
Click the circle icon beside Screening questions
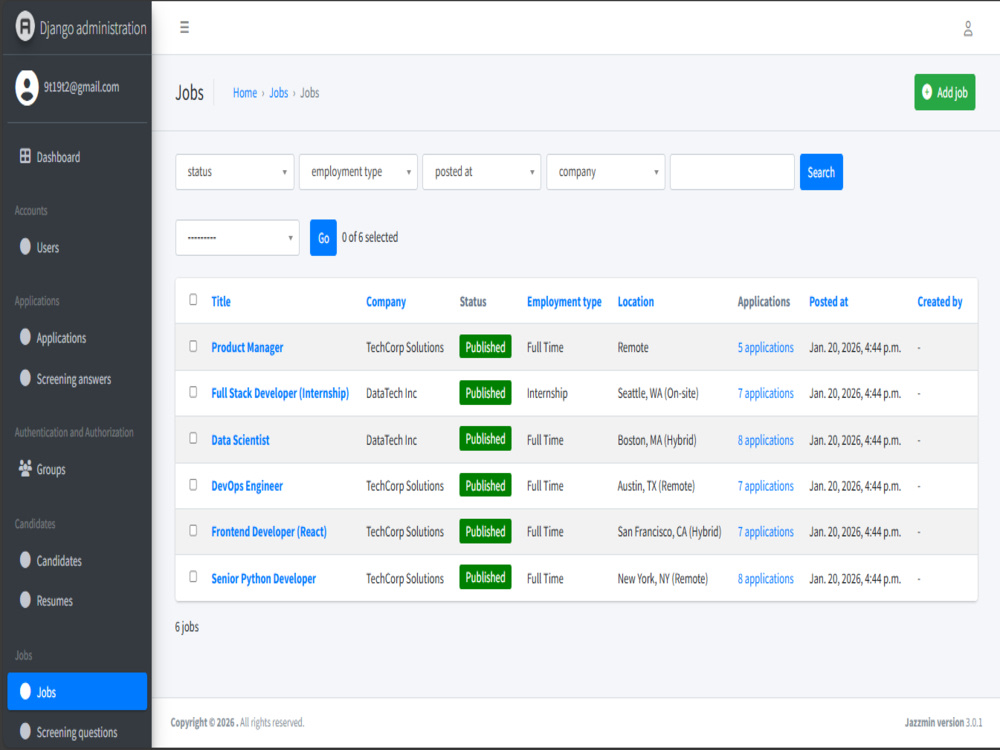pyautogui.click(x=25, y=732)
